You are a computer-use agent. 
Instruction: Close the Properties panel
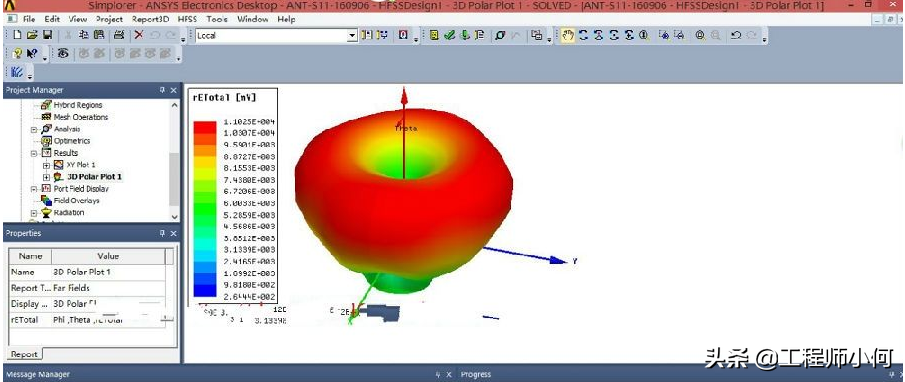(x=173, y=234)
